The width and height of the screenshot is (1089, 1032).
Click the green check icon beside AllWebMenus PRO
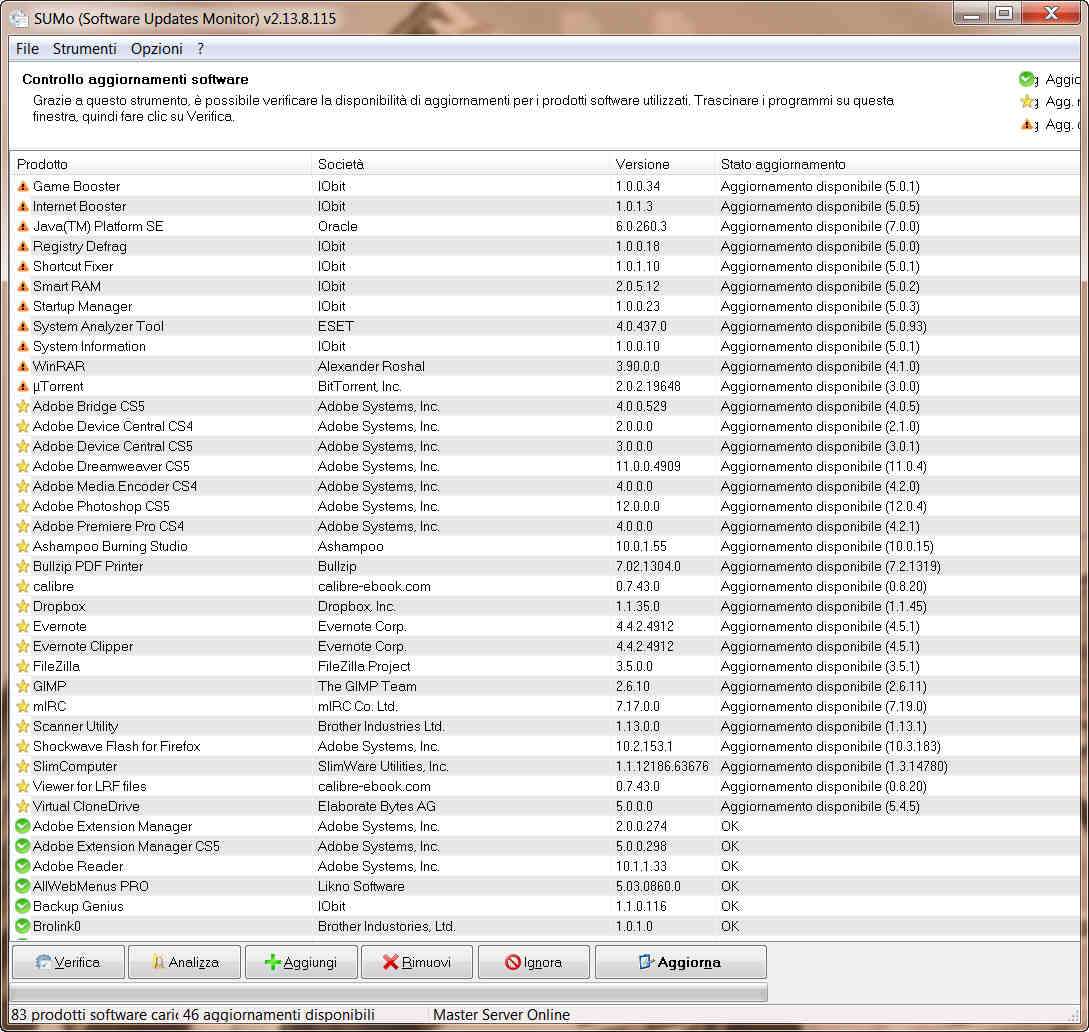[23, 886]
